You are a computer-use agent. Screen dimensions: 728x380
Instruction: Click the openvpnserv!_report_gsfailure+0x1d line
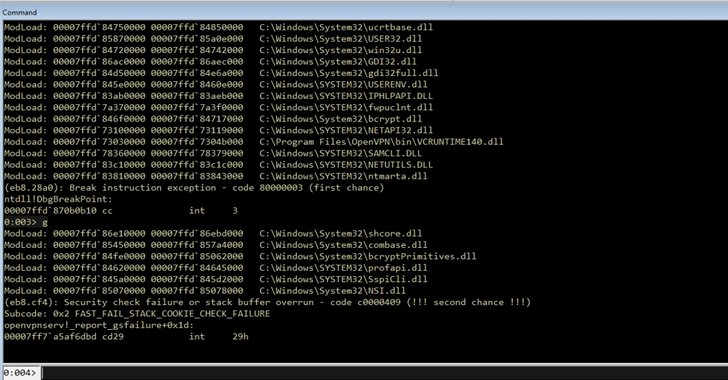pos(99,325)
